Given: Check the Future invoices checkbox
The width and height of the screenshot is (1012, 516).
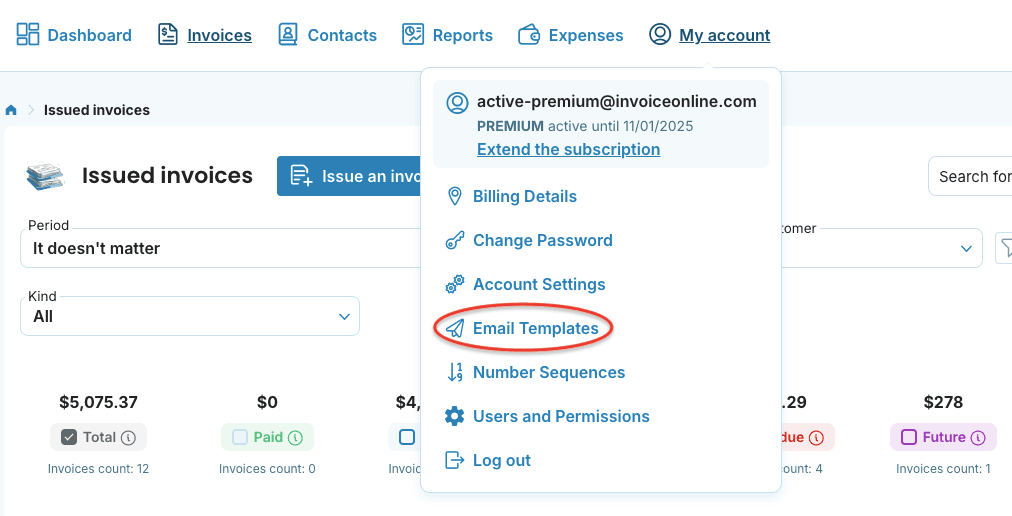Looking at the screenshot, I should pyautogui.click(x=909, y=437).
